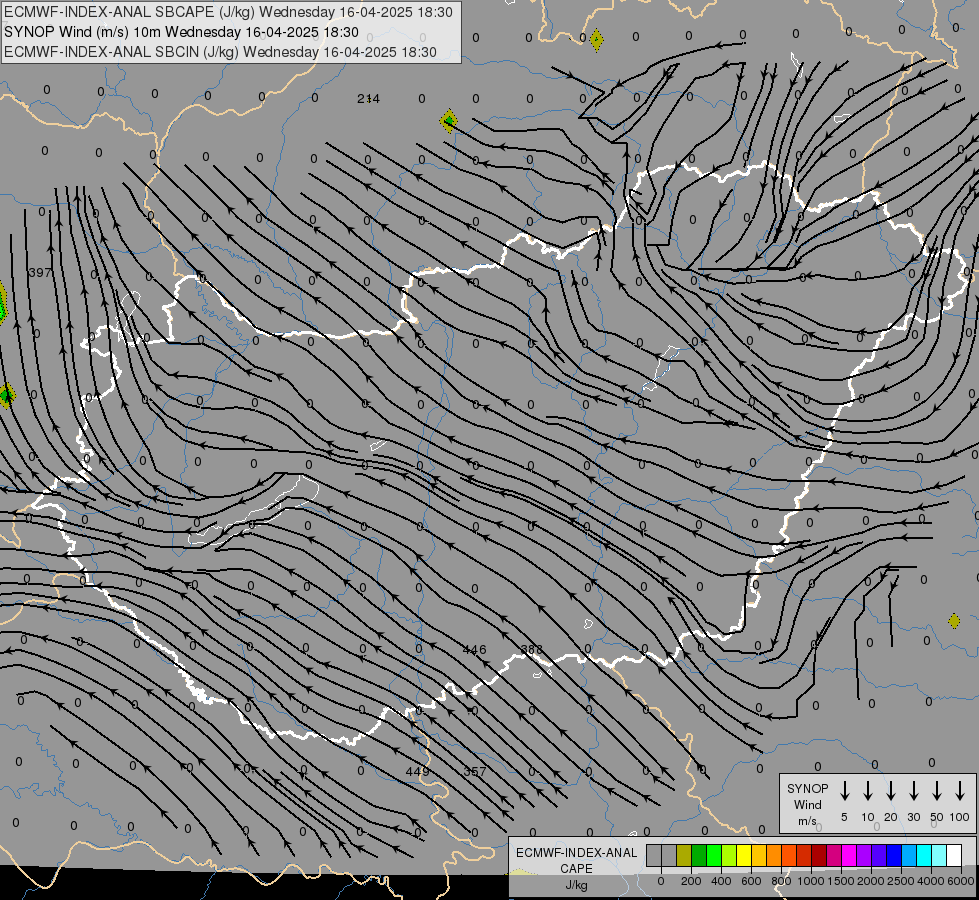The width and height of the screenshot is (979, 900).
Task: Click the CAPE value 446
Action: point(474,650)
